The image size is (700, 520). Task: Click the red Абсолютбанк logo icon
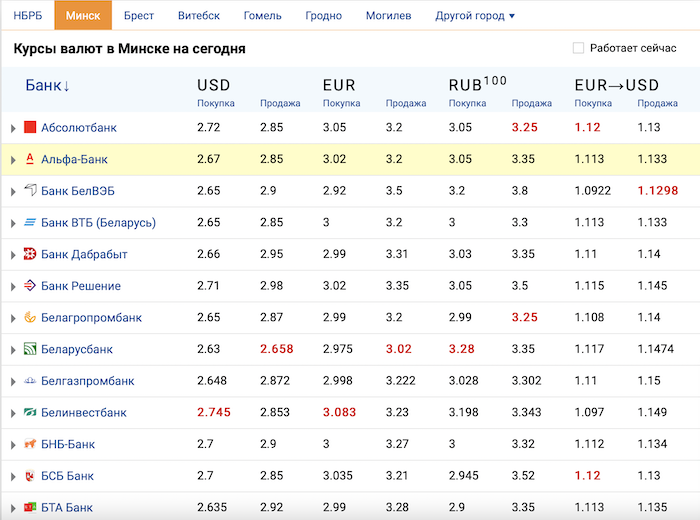pos(30,128)
